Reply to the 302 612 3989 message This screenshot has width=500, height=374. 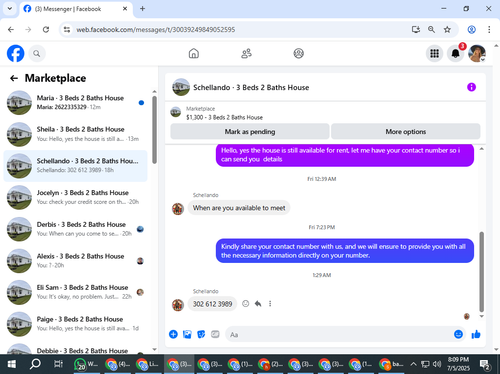point(258,304)
